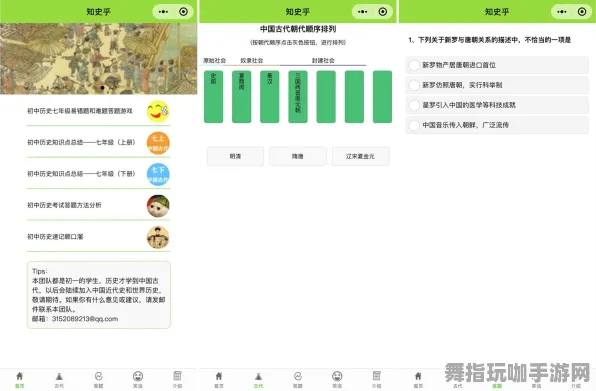This screenshot has height=391, width=596.
Task: Click the 知史乎 title on the left screen
Action: pos(98,12)
